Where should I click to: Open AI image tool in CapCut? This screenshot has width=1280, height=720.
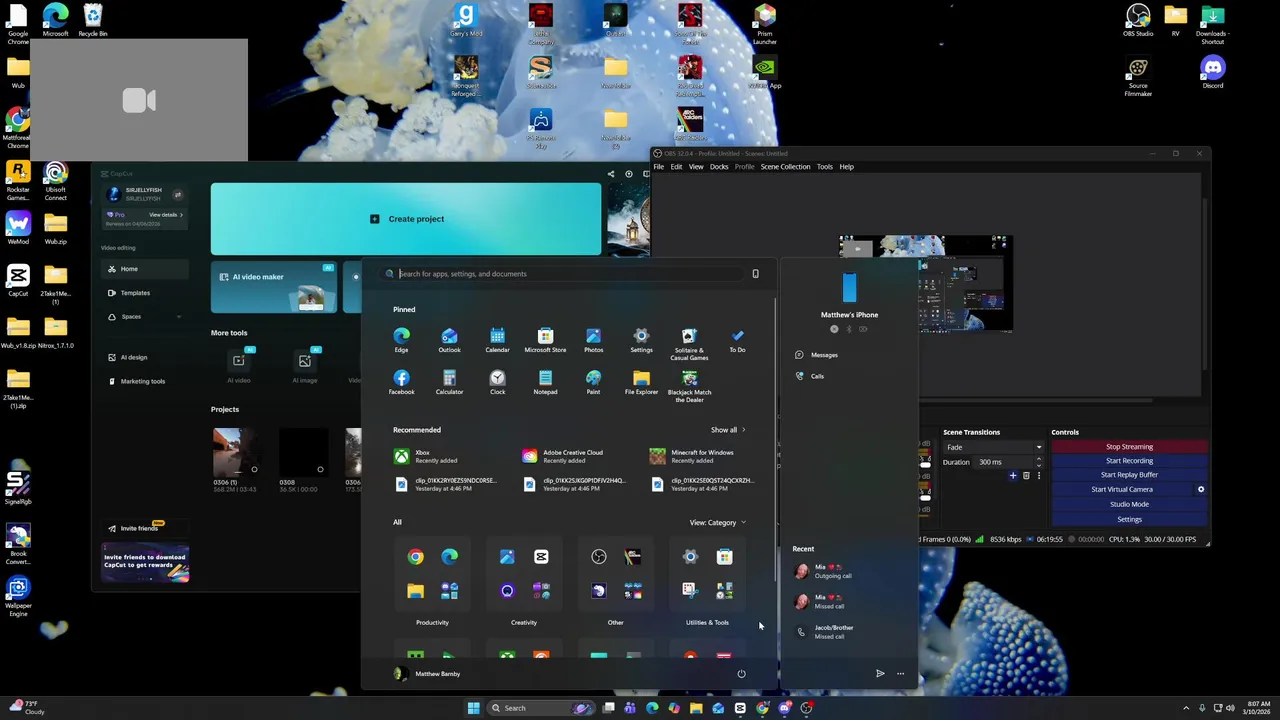click(304, 366)
